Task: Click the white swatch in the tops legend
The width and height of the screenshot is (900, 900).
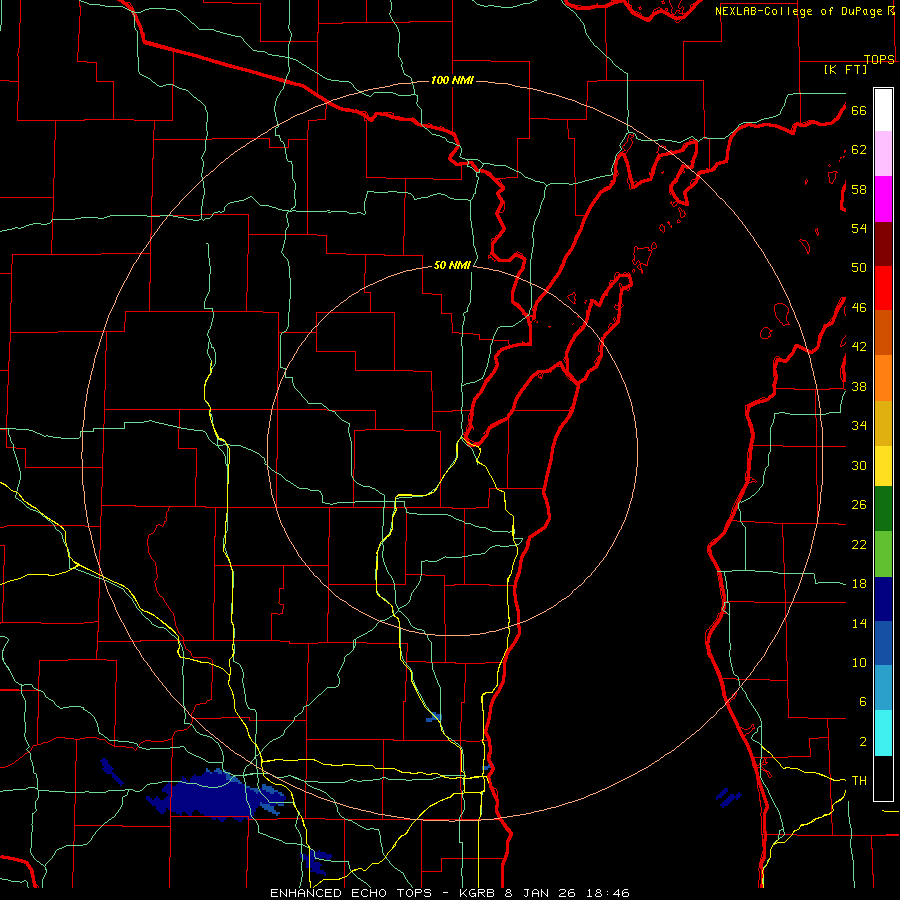Action: [x=883, y=110]
